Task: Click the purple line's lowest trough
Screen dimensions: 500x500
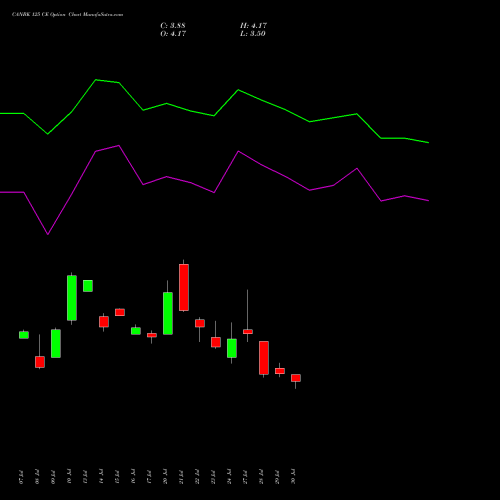Action: (48, 234)
